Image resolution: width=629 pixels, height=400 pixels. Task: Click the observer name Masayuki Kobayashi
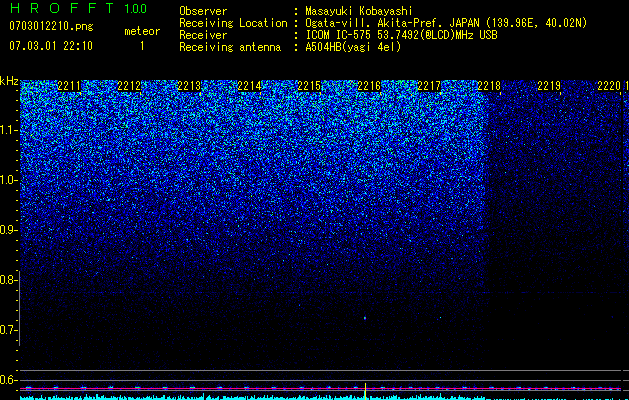pyautogui.click(x=359, y=11)
